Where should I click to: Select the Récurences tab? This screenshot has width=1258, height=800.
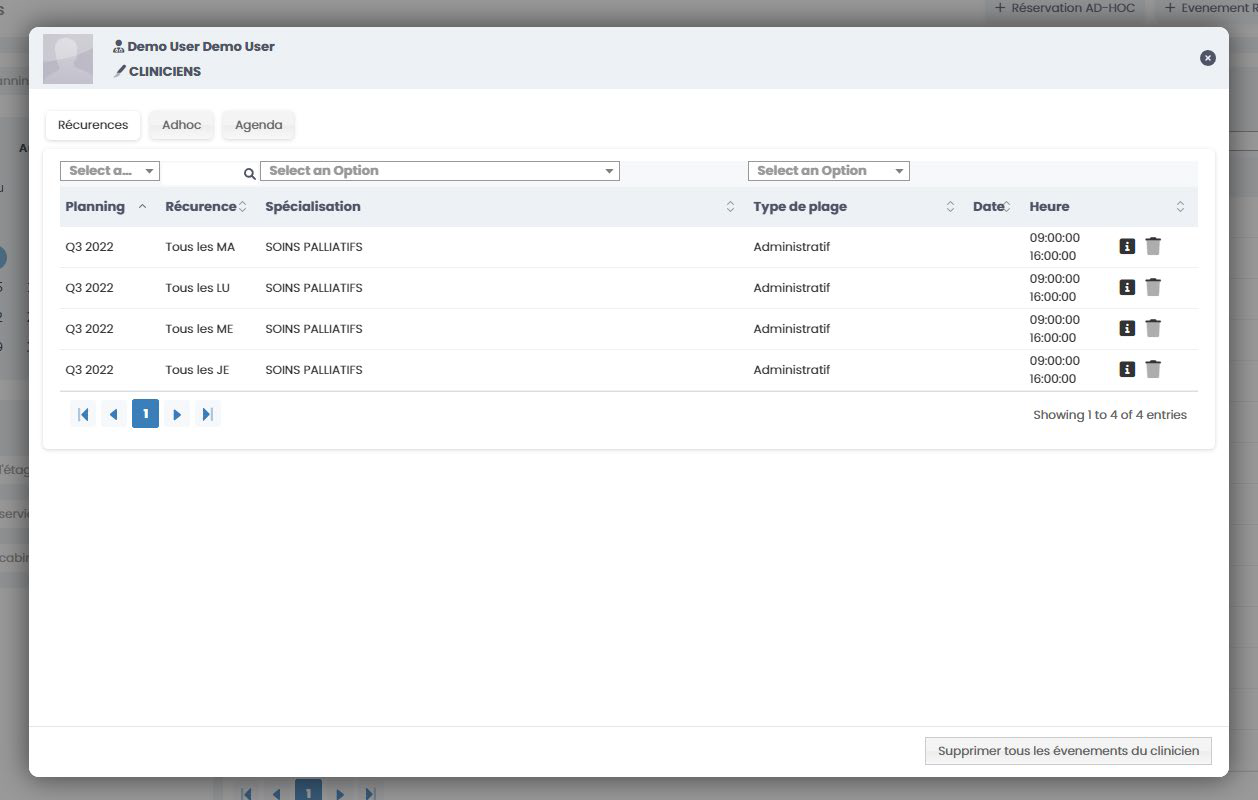[93, 125]
